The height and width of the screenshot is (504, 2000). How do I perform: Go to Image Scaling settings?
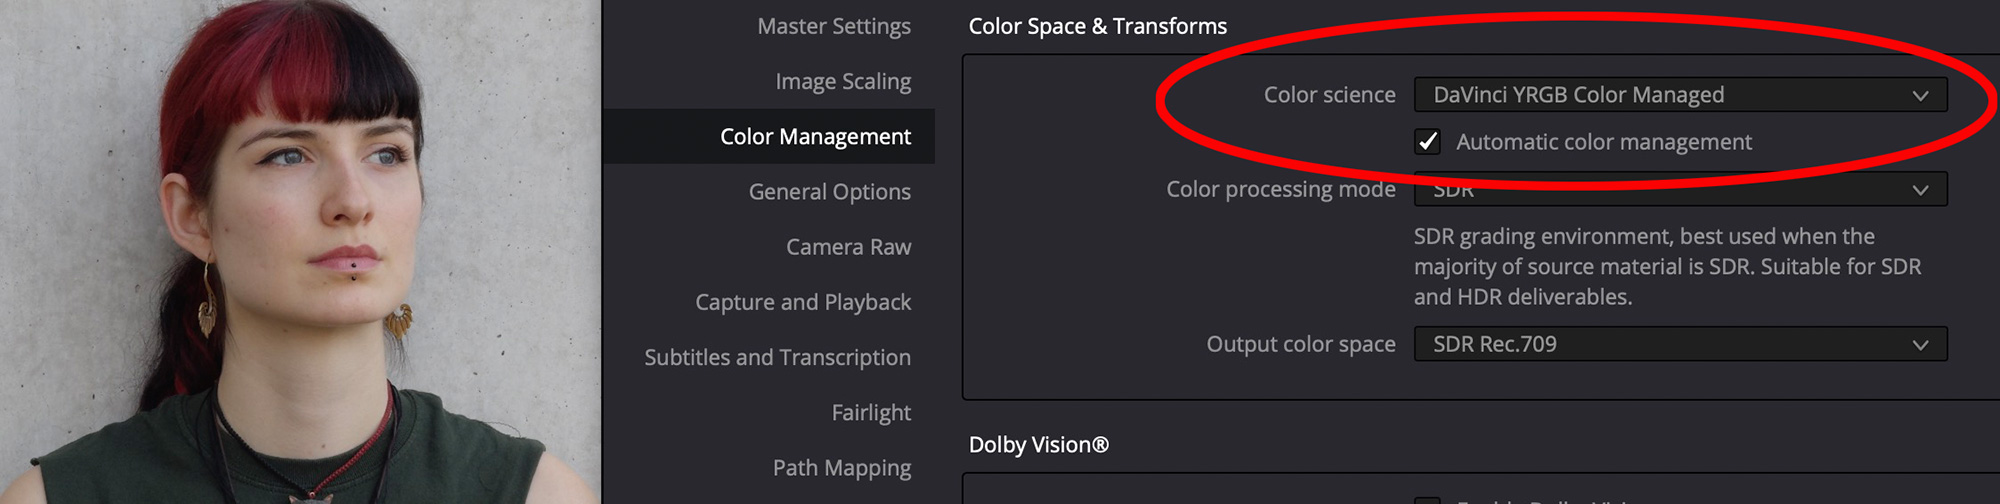tap(843, 81)
